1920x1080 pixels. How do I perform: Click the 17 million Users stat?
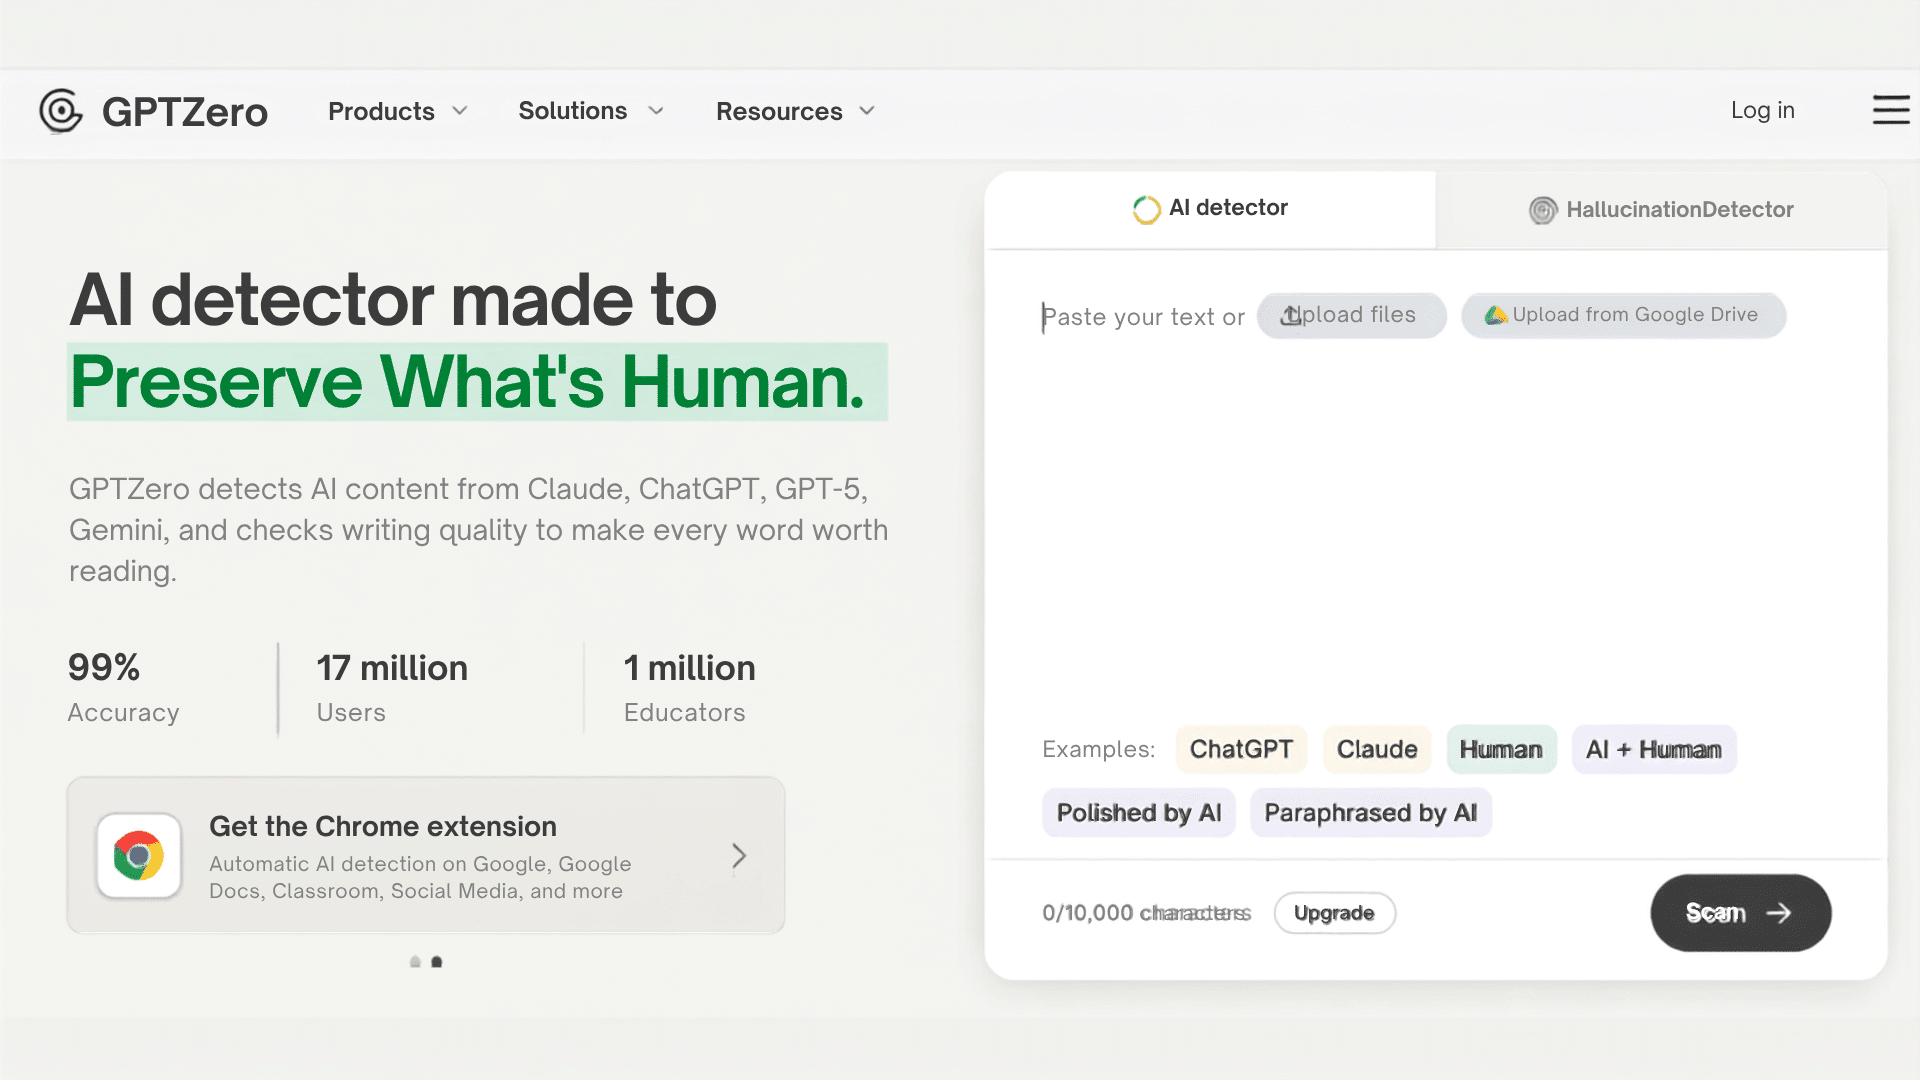[x=392, y=688]
